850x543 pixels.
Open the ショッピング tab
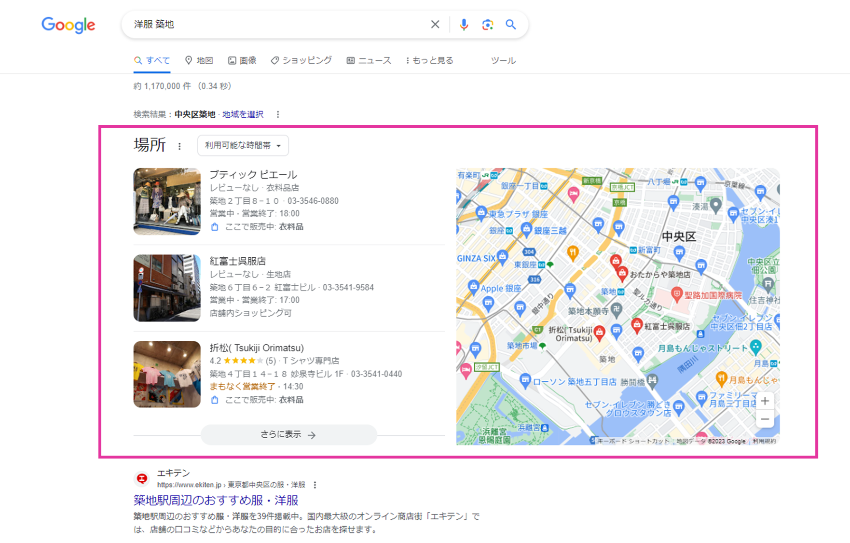[301, 61]
